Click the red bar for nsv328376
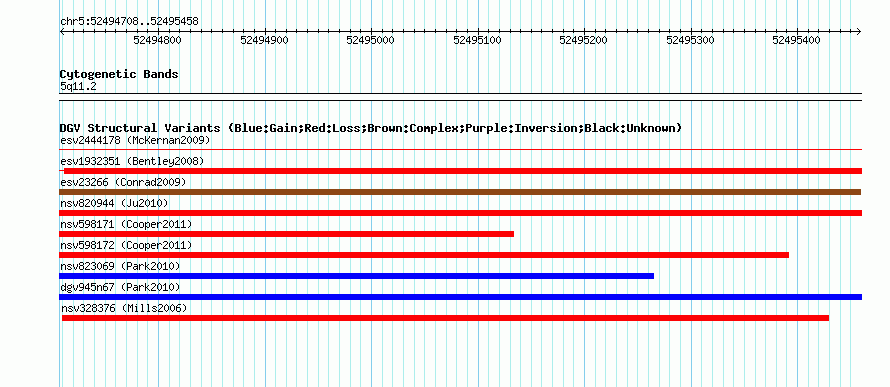The image size is (890, 387). (x=445, y=318)
